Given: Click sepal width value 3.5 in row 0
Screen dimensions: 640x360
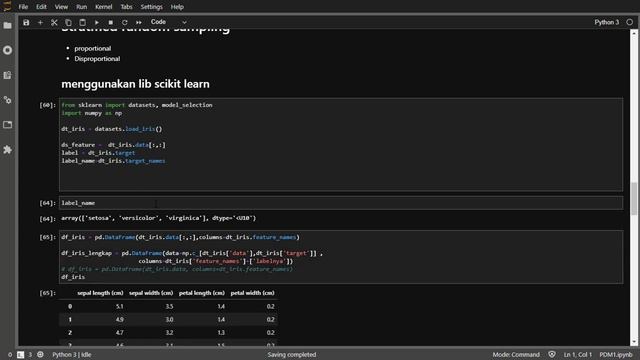Looking at the screenshot, I should point(169,307).
